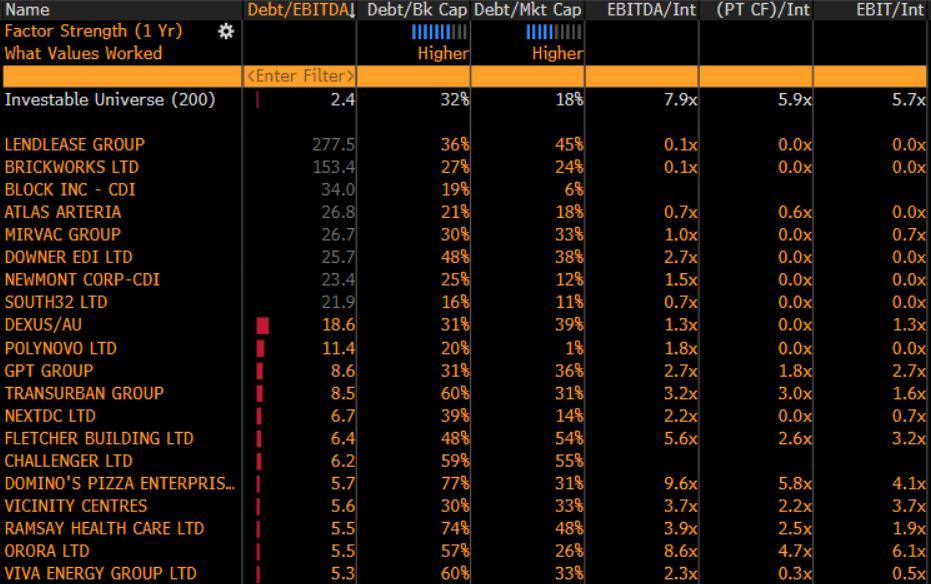Open BLOCK INC - CDI
The height and width of the screenshot is (584, 931).
click(70, 190)
